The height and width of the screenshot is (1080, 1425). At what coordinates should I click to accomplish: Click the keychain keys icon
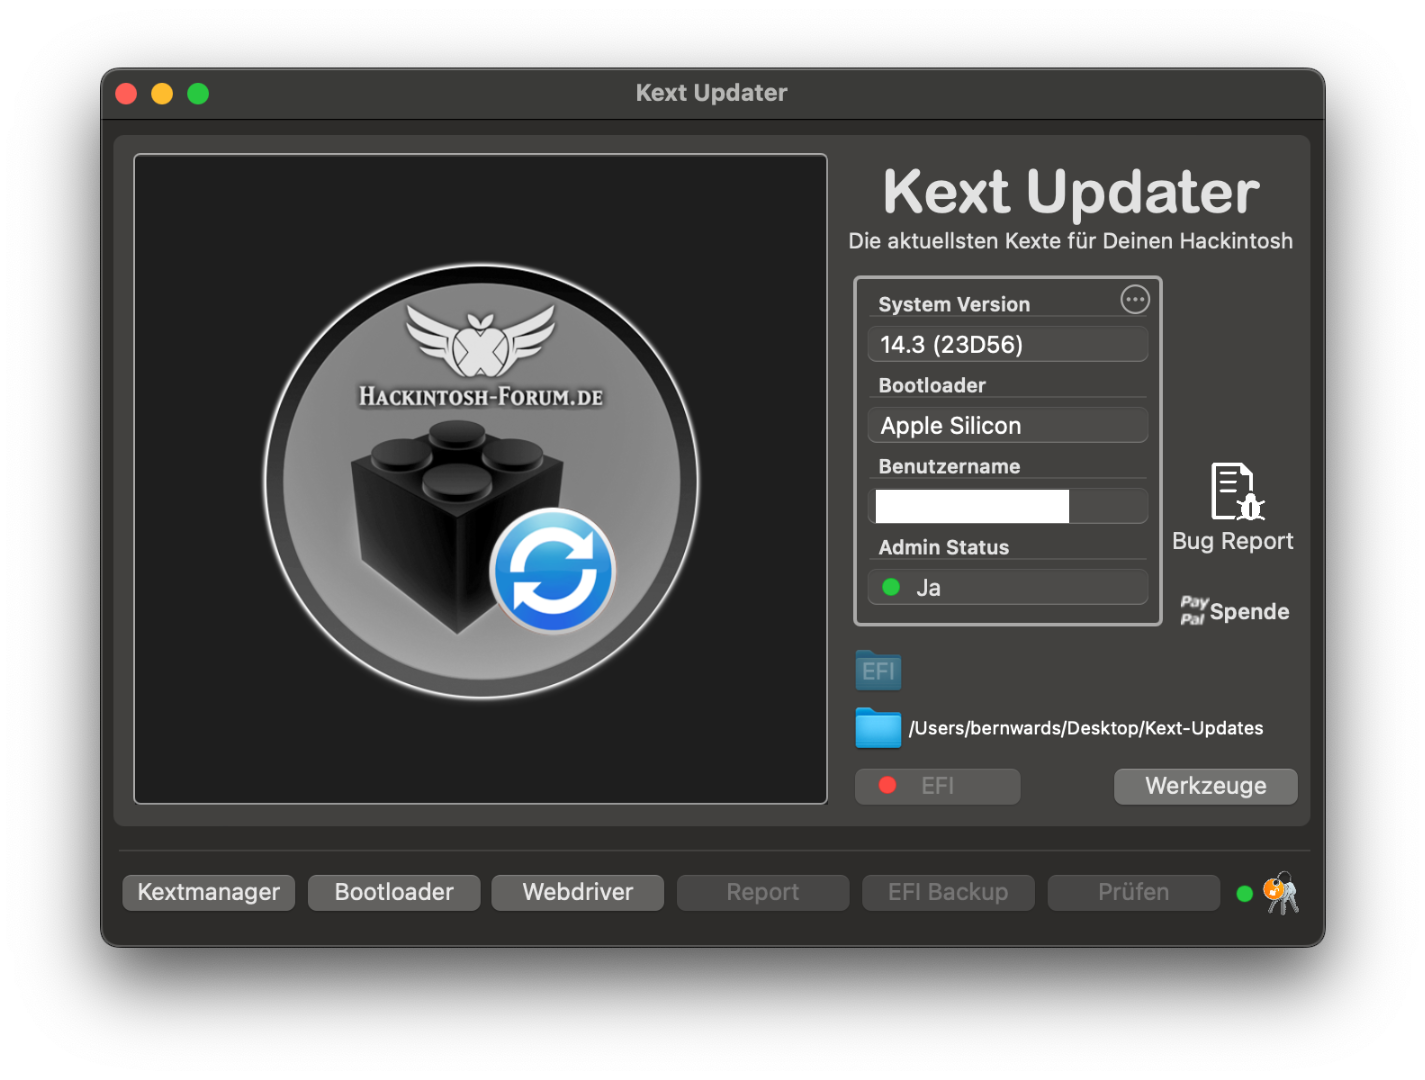coord(1281,893)
